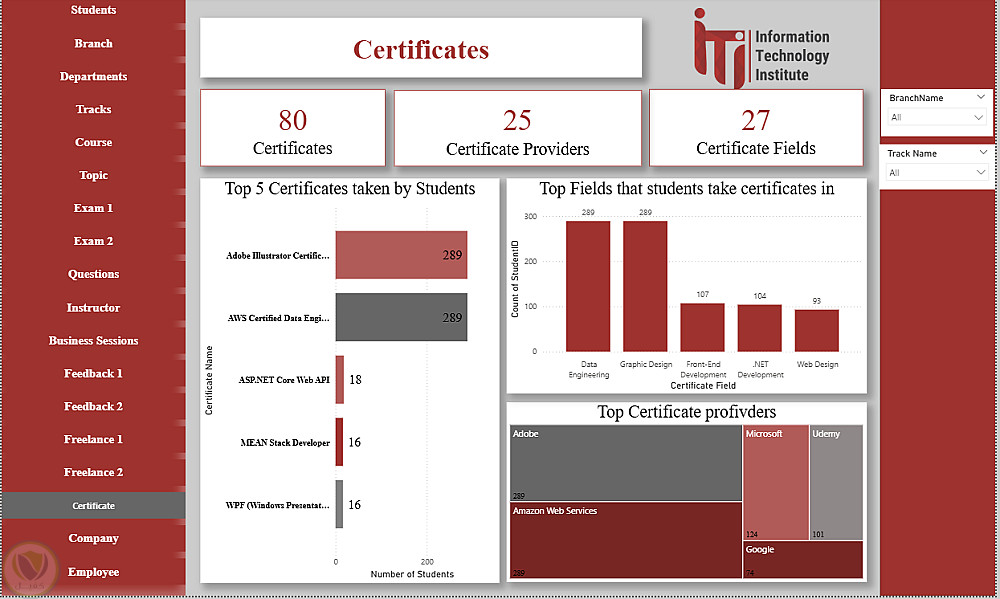
Task: Open the Course page
Action: [x=93, y=142]
